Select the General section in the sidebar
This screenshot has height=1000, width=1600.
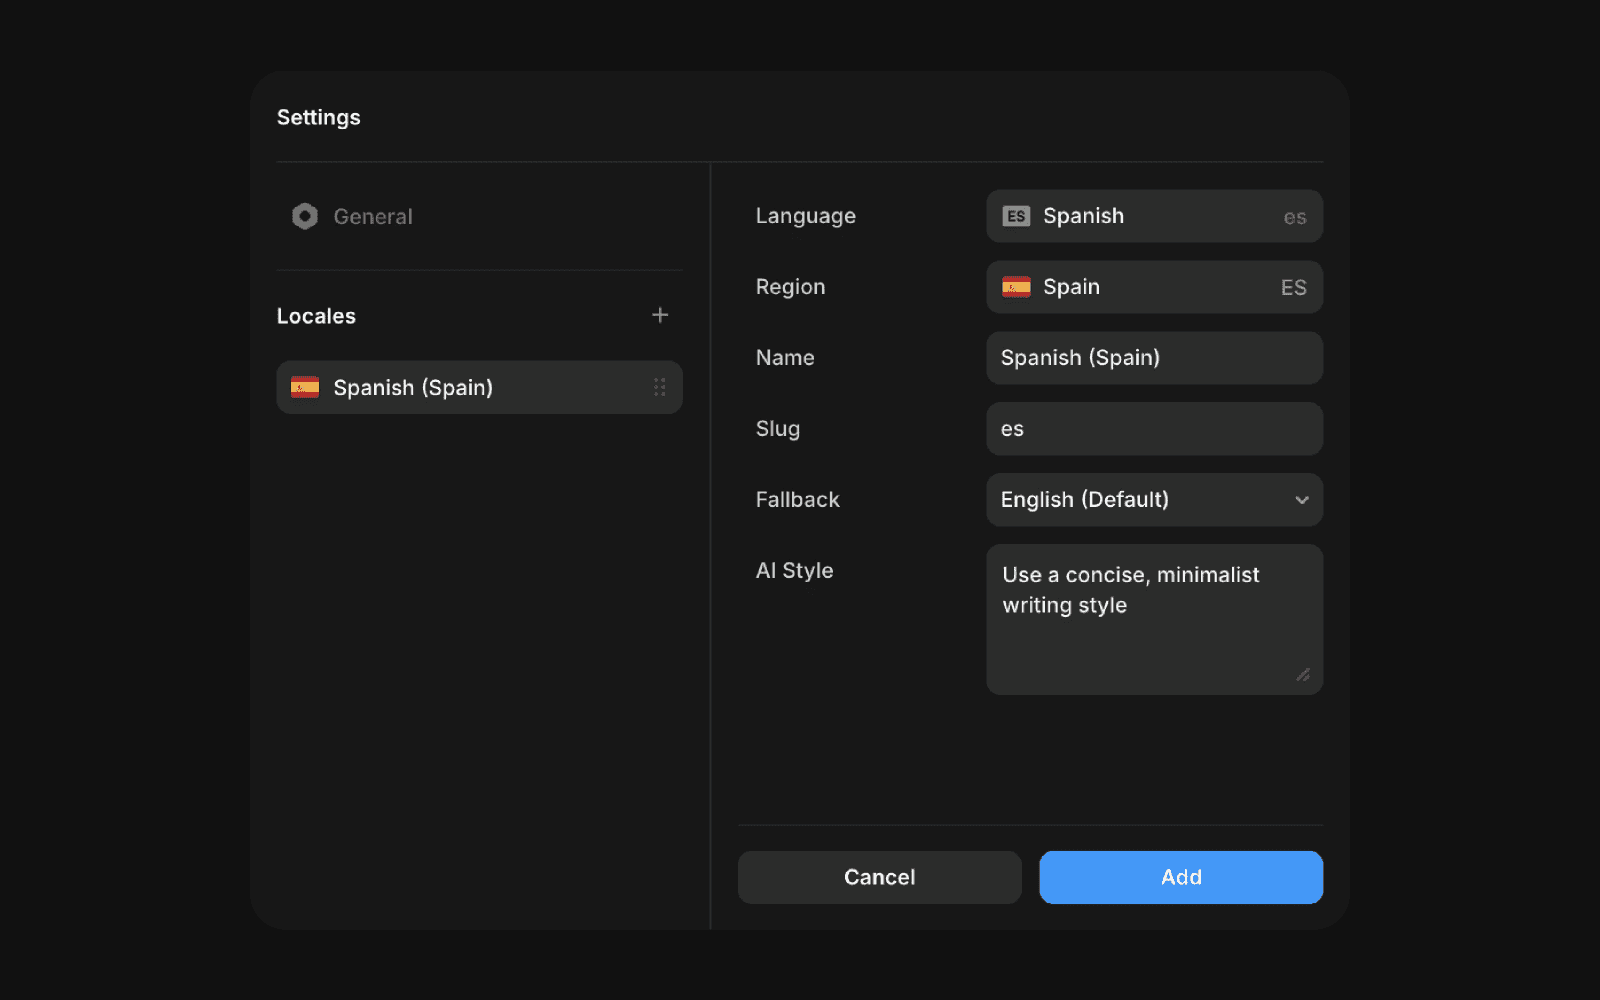[372, 216]
